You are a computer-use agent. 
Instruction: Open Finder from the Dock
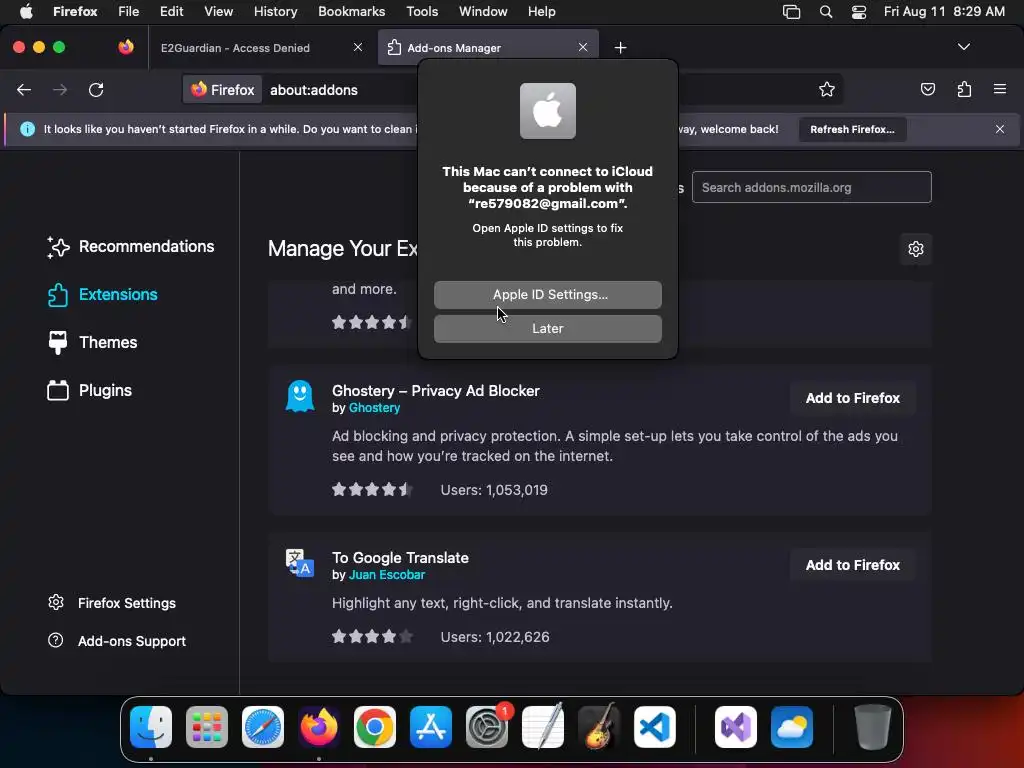151,727
